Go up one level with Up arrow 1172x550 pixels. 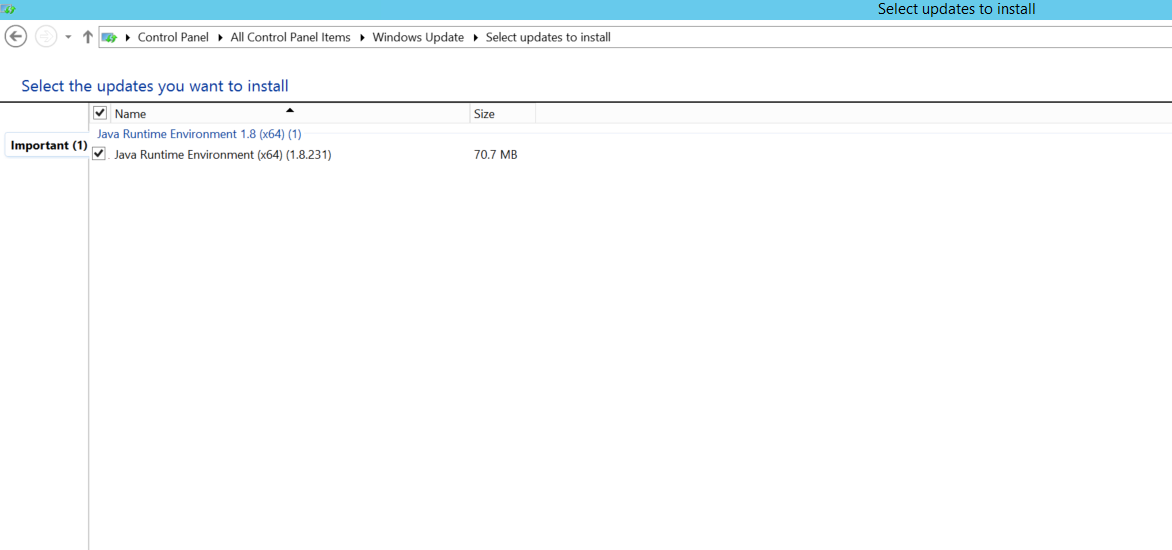tap(87, 37)
